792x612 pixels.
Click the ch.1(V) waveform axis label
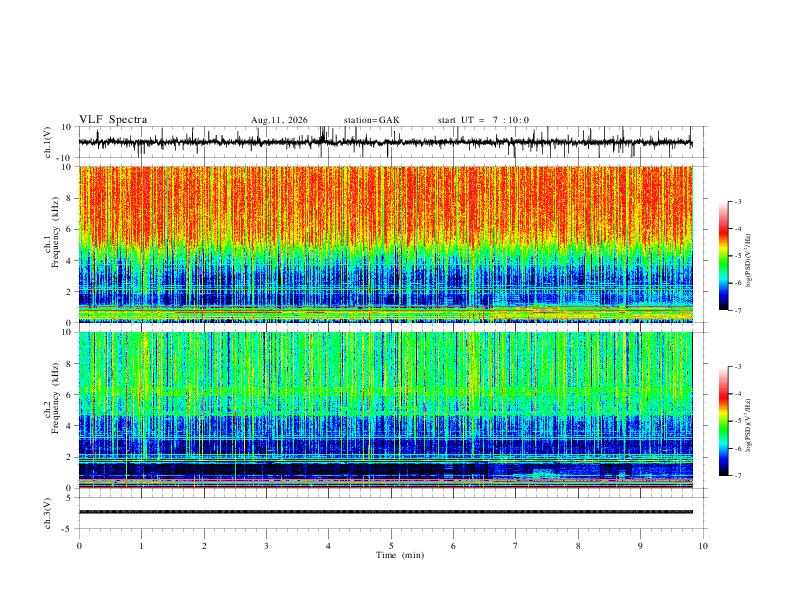pyautogui.click(x=48, y=142)
